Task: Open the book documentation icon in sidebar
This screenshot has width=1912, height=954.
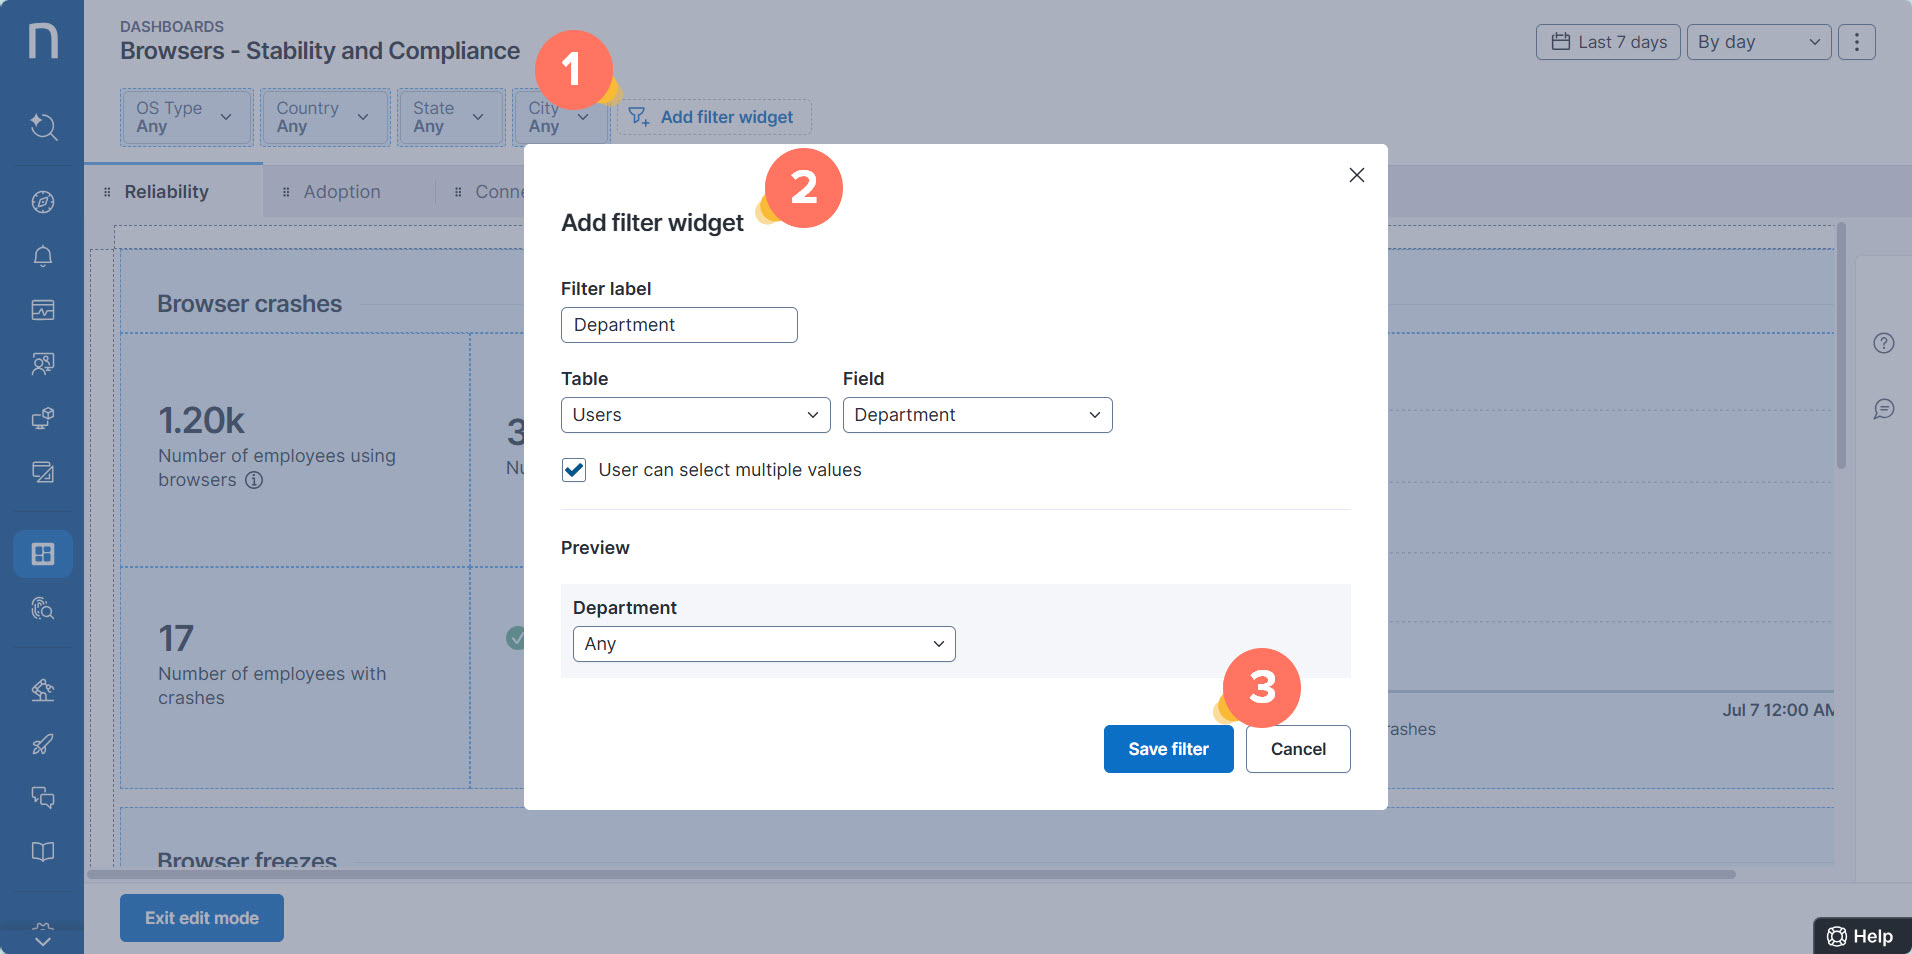Action: click(x=42, y=851)
